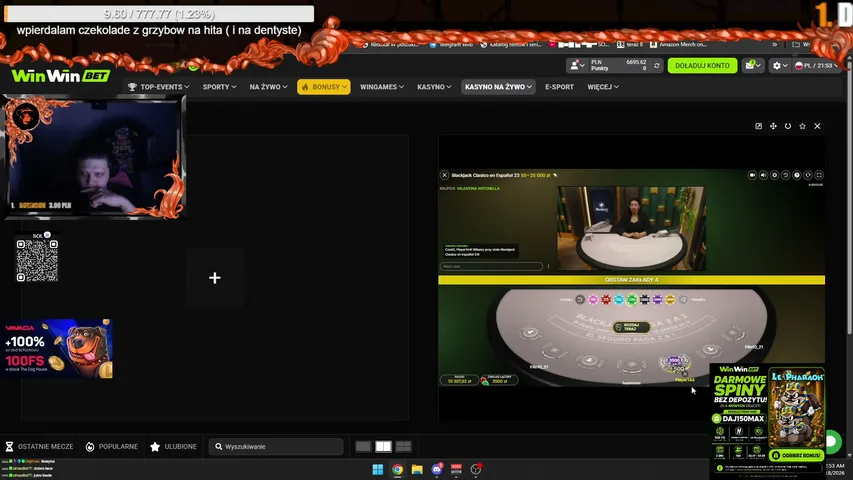
Task: Undo last bet with the undo chip button
Action: pos(580,299)
